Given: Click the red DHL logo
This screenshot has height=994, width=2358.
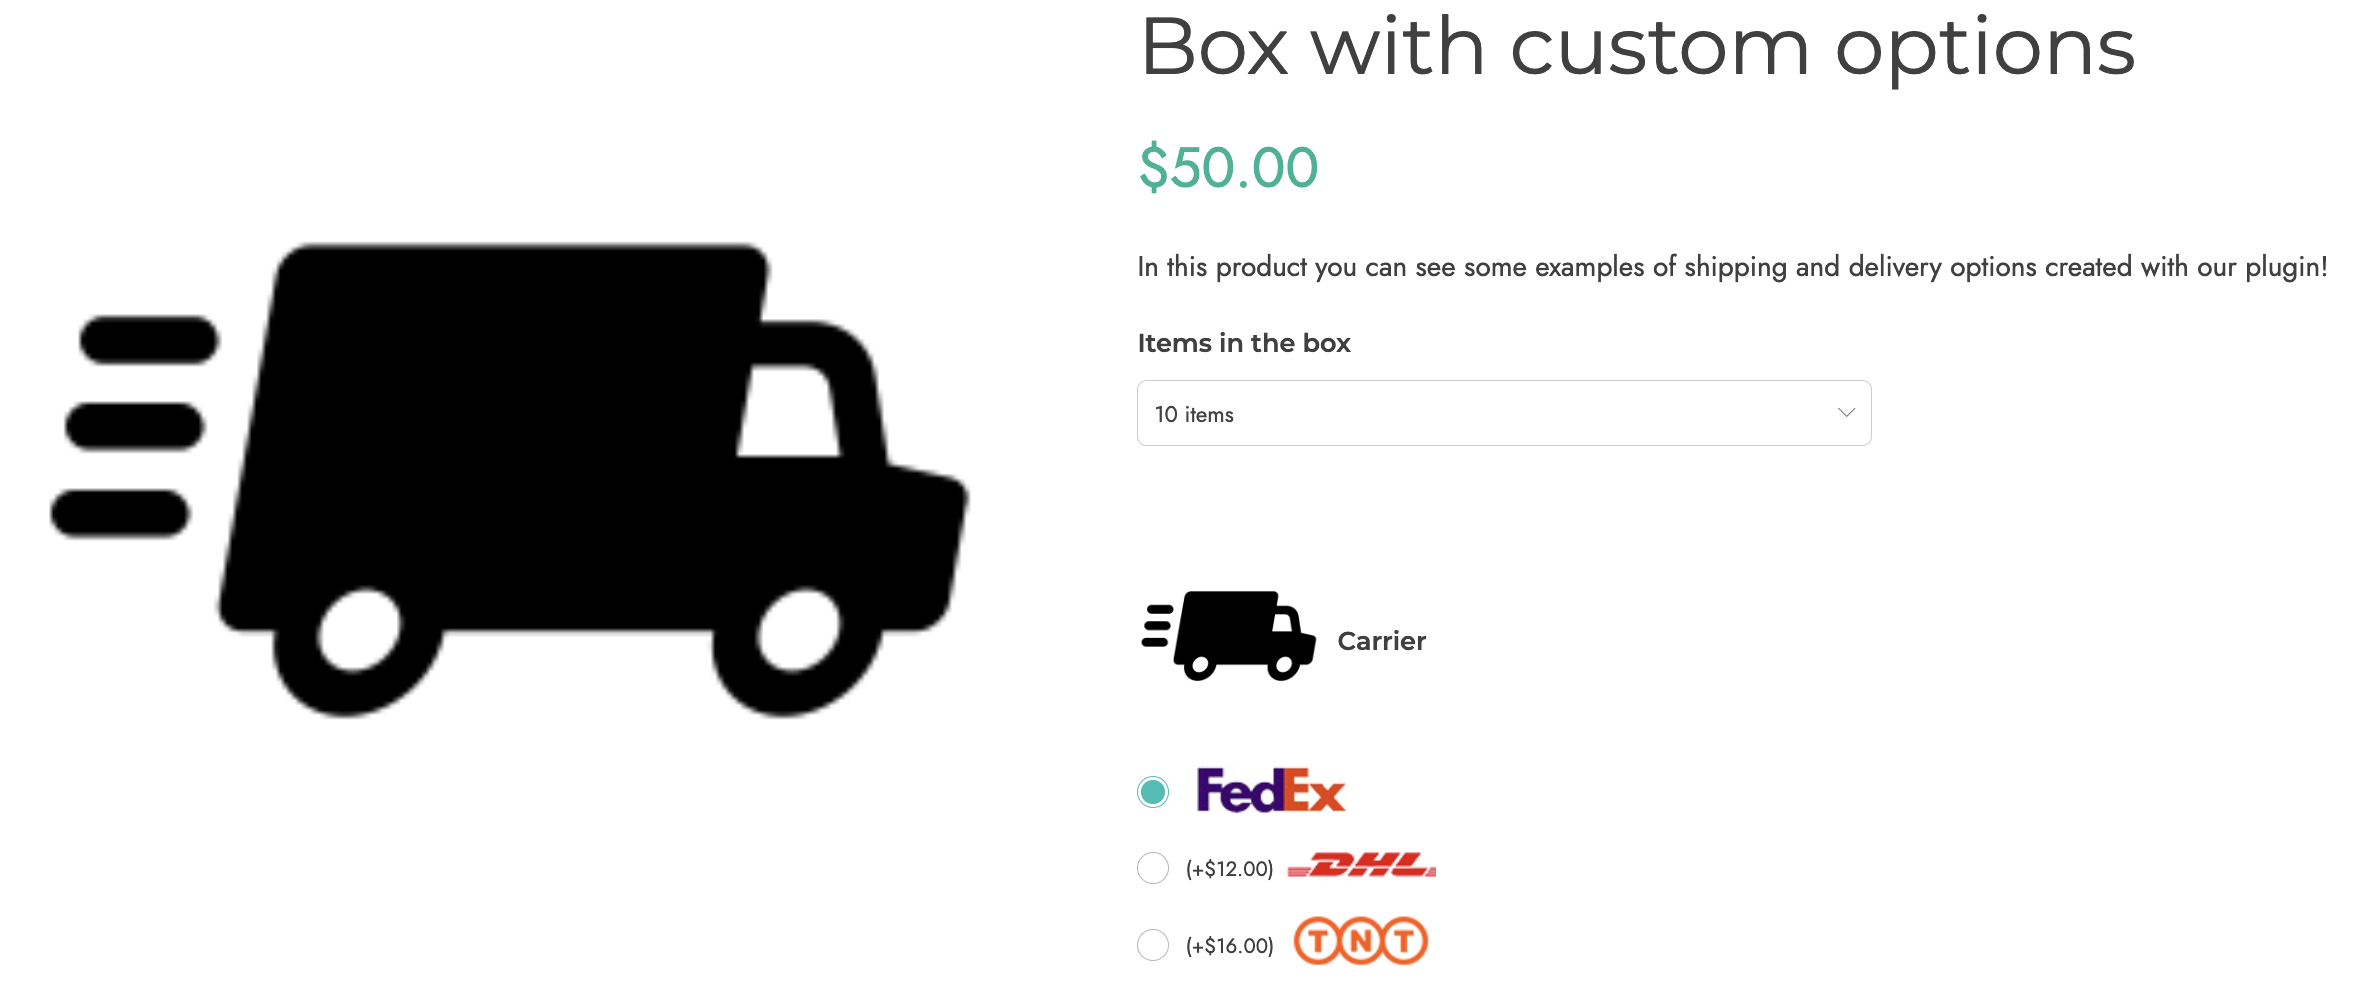Looking at the screenshot, I should coord(1362,866).
